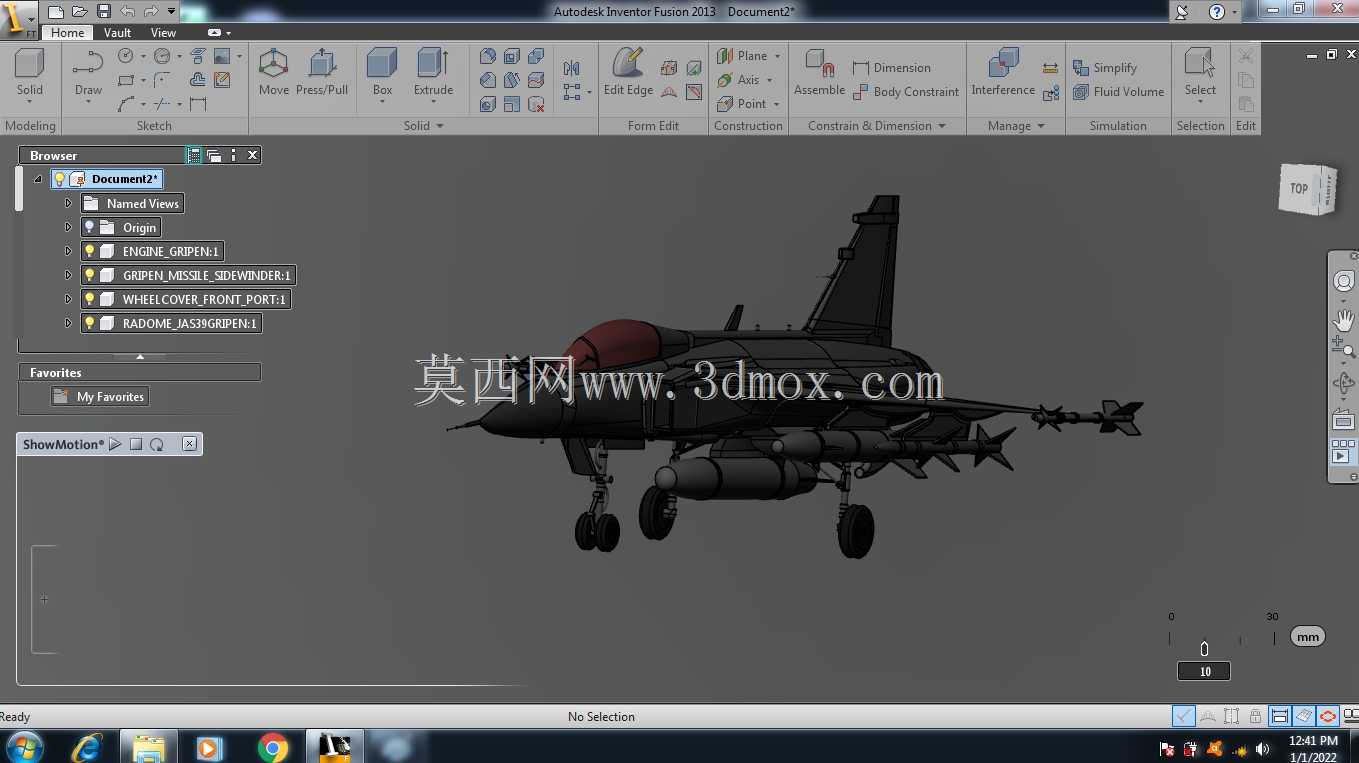Click the ViewCube TOP face
This screenshot has width=1359, height=763.
[1298, 188]
